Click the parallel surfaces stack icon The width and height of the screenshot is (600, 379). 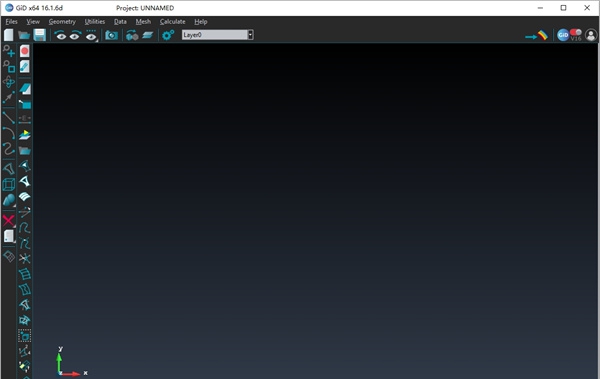24,197
